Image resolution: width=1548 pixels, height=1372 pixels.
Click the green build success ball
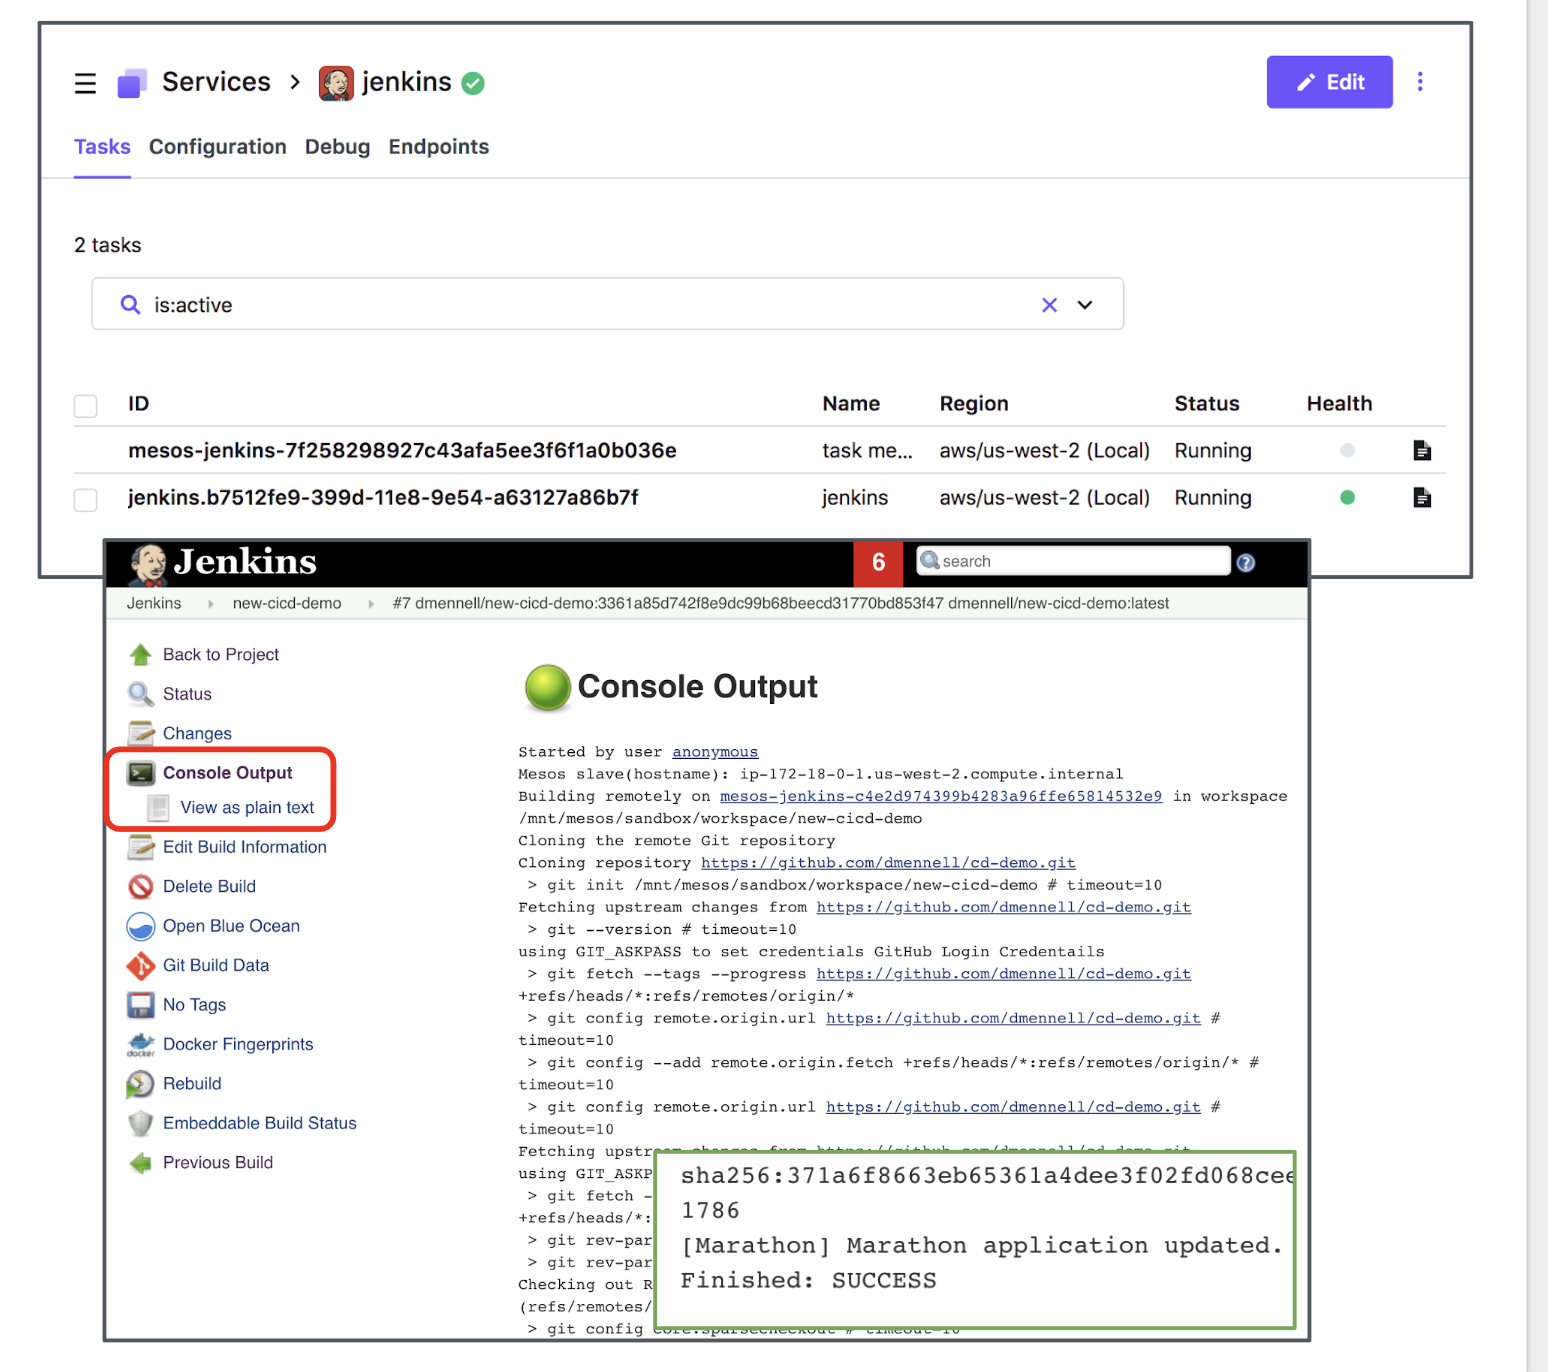[548, 688]
